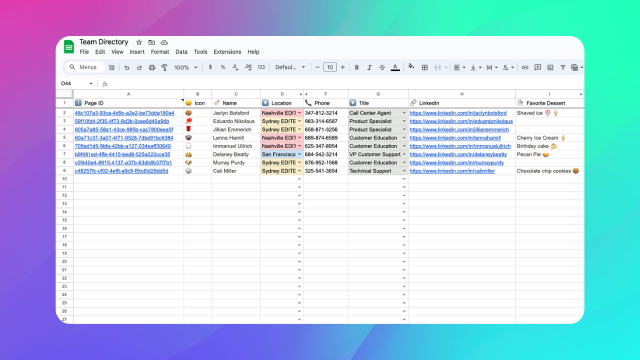Click the insert link icon
Screen dimensions: 640x360
(x=525, y=67)
